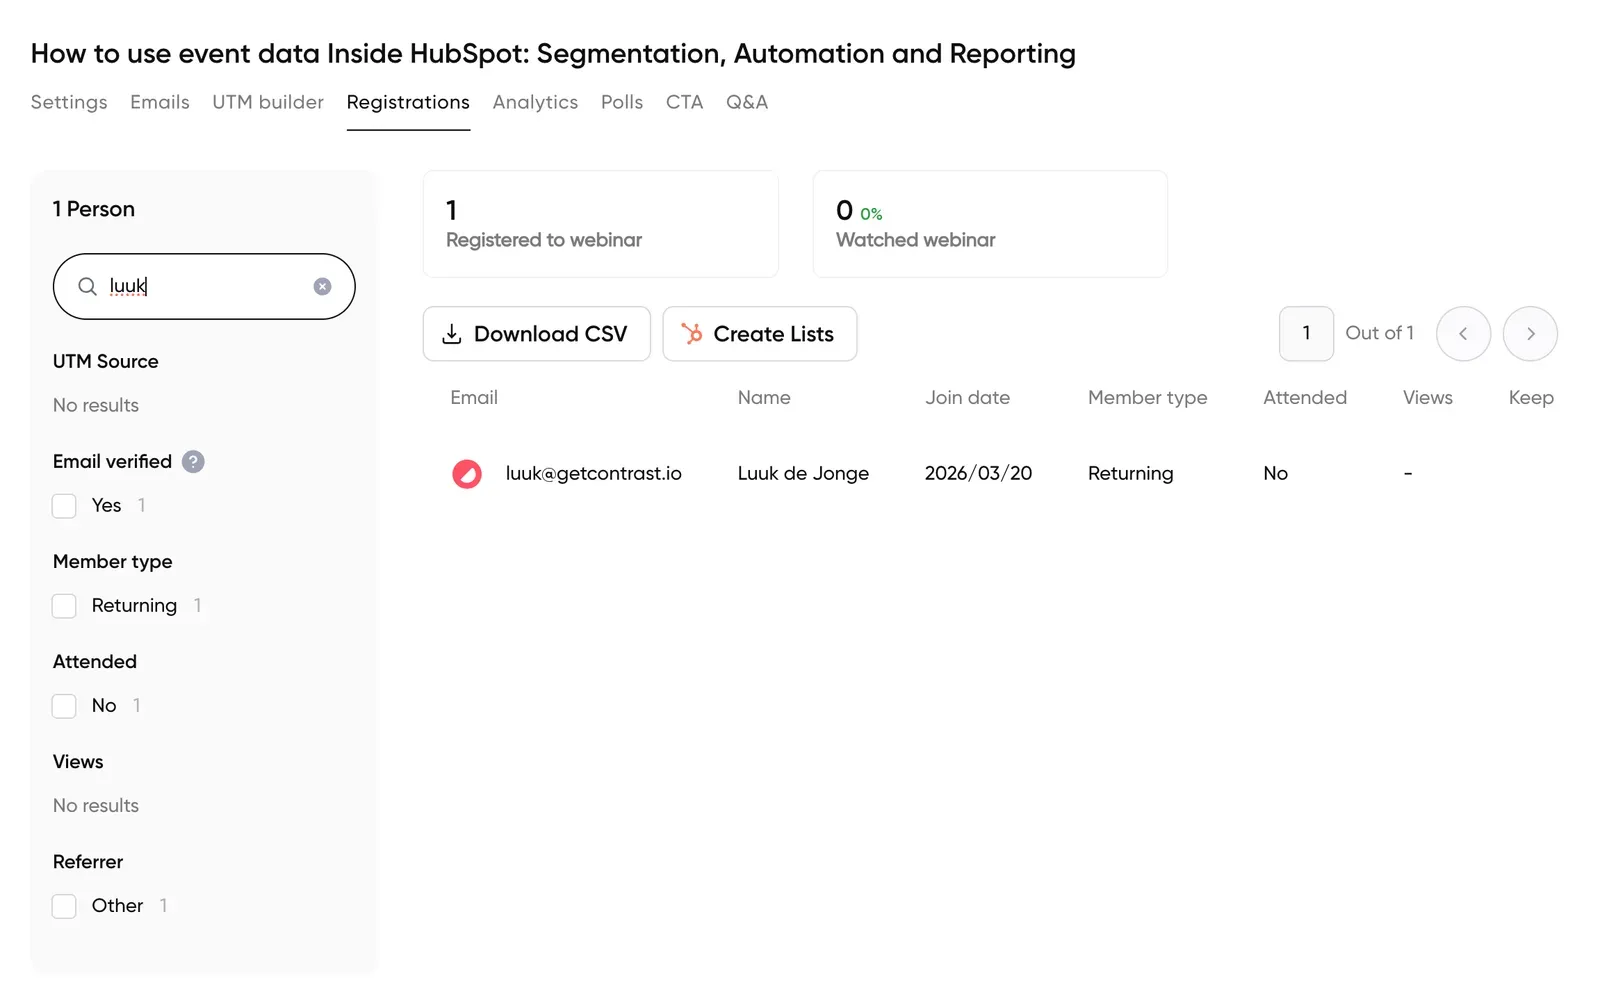1600x990 pixels.
Task: Click the Email column header
Action: 474,398
